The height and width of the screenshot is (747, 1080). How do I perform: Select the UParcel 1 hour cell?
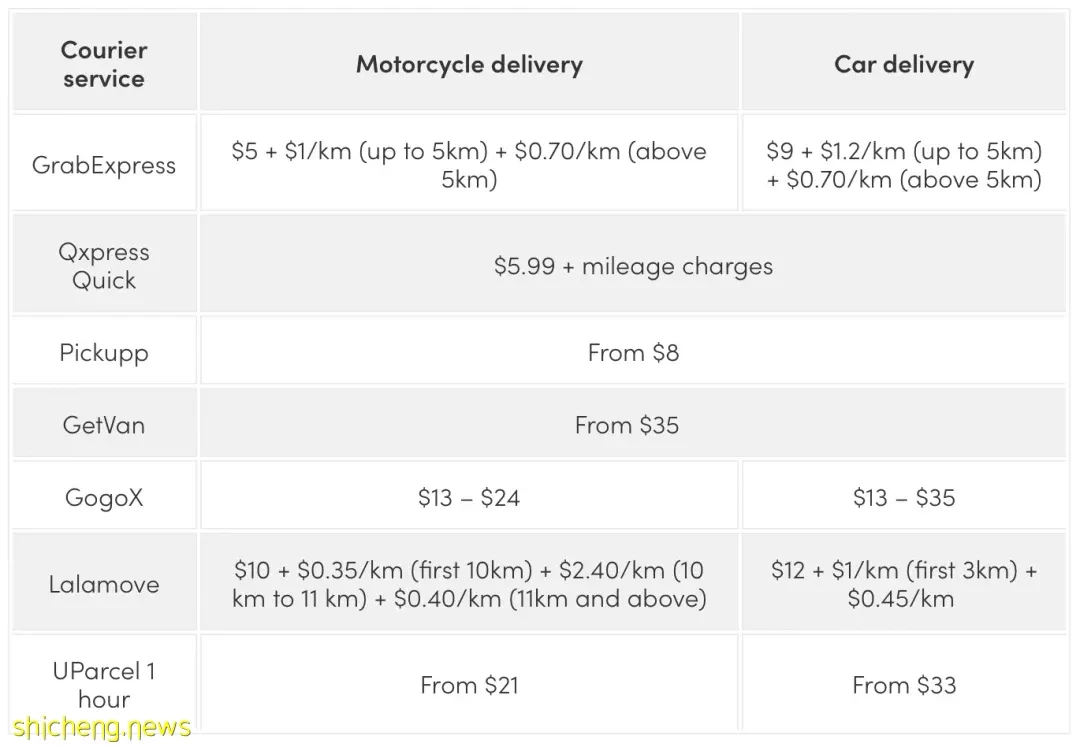pos(104,684)
